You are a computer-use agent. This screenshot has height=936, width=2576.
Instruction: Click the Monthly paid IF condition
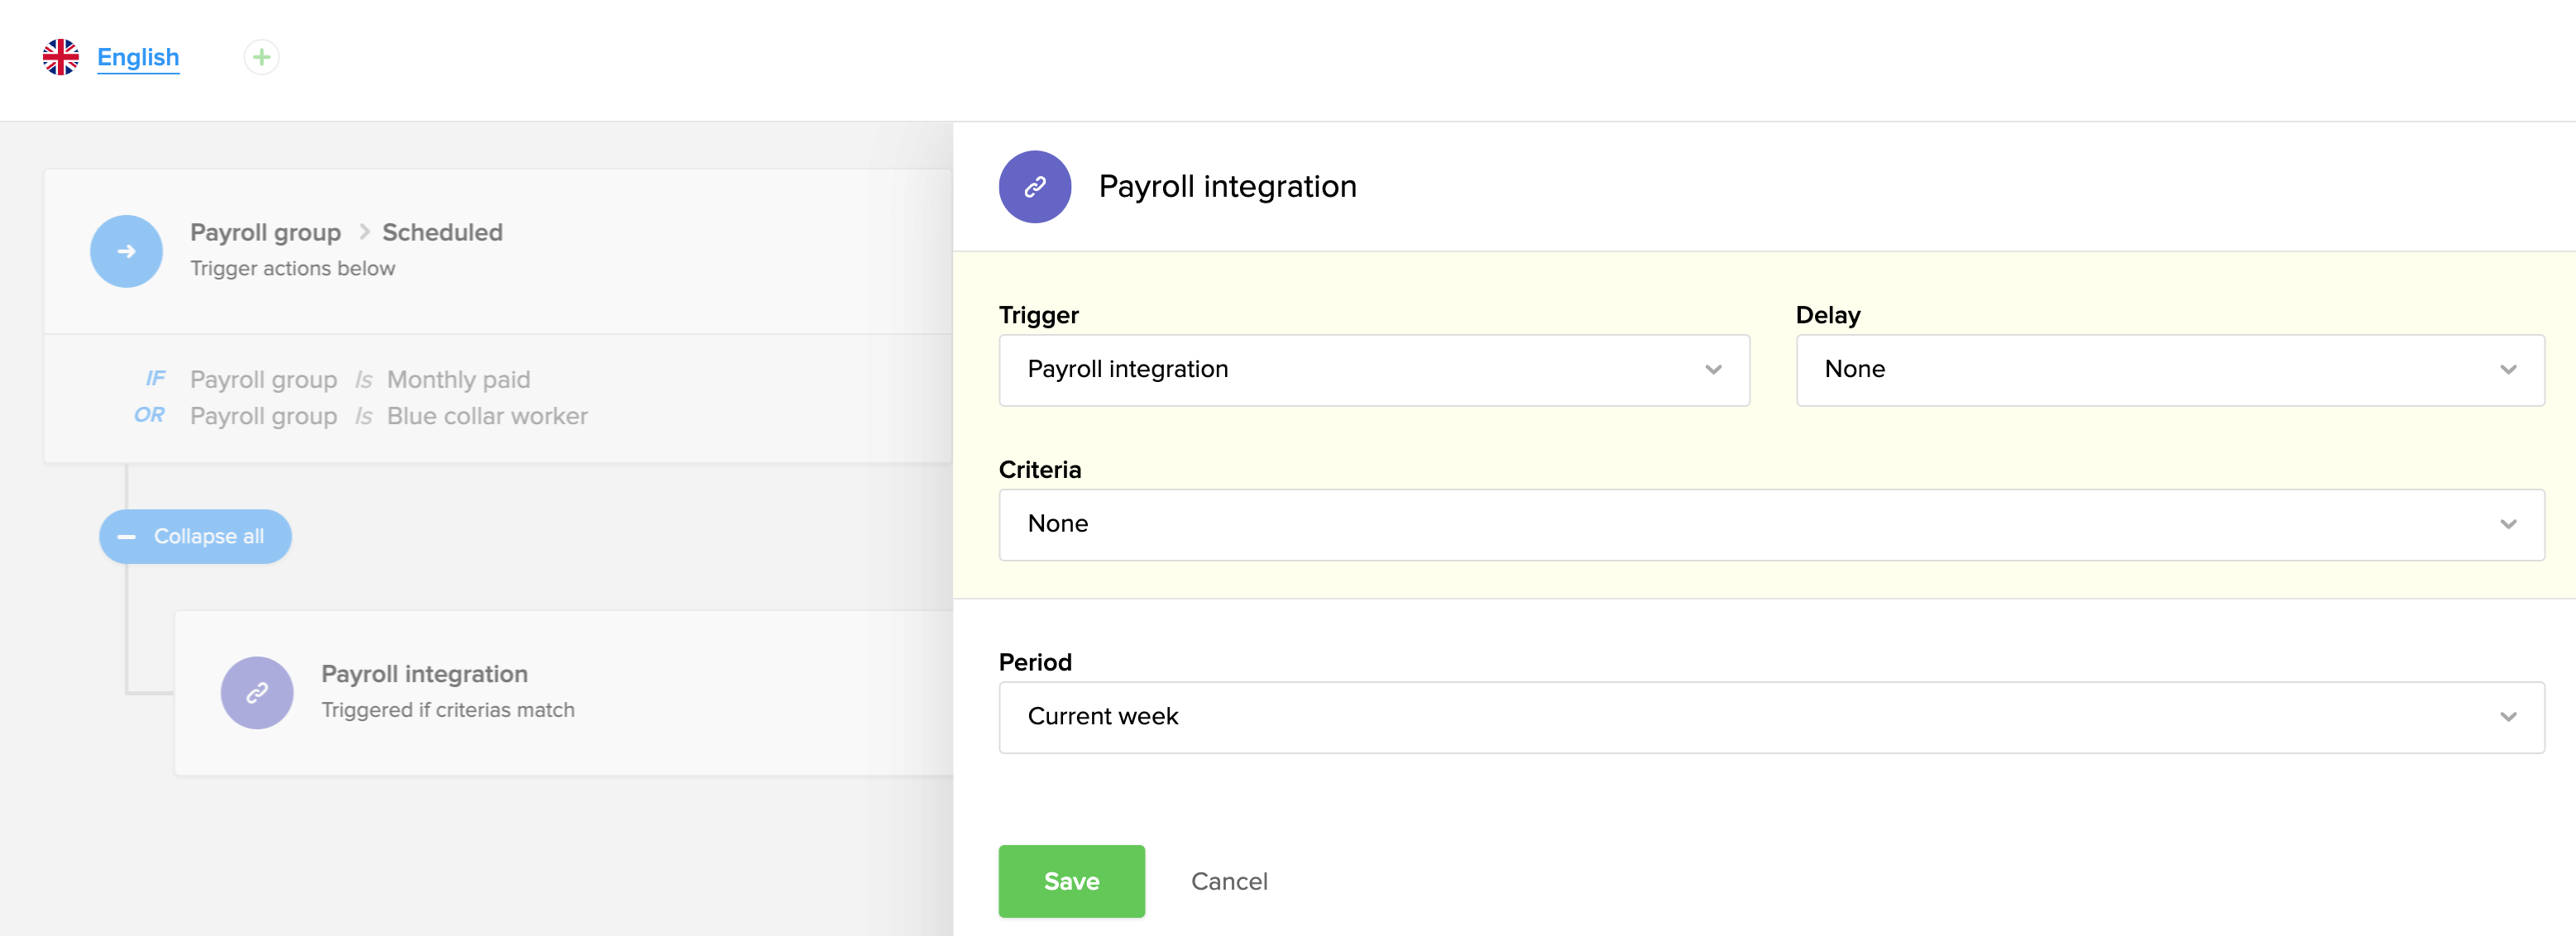[x=459, y=380]
